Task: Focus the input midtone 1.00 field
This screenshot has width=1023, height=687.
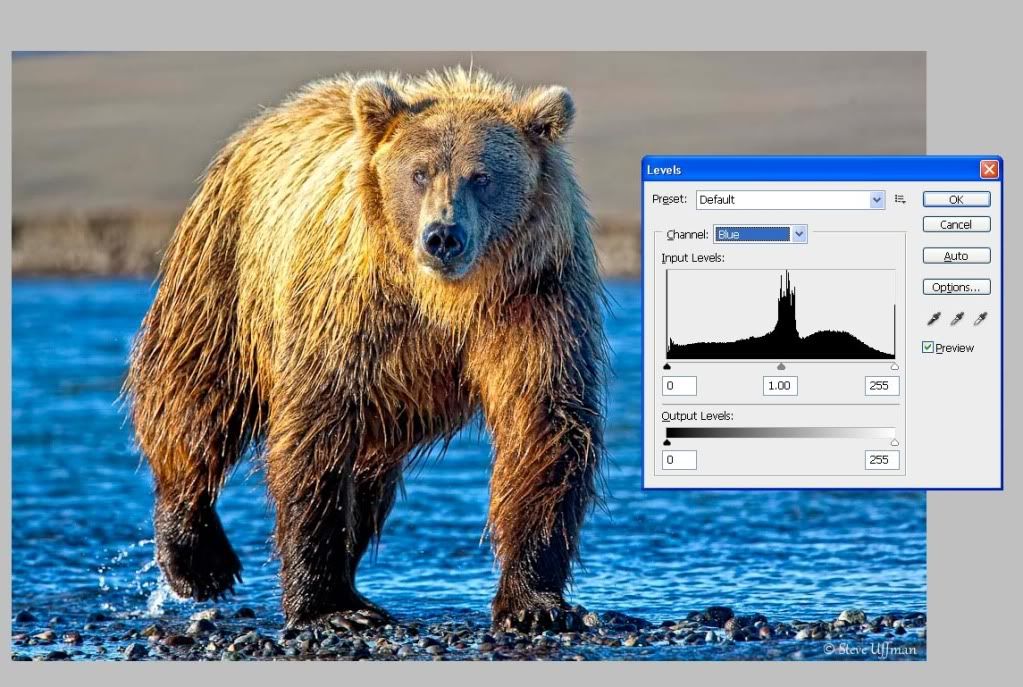Action: click(x=780, y=386)
